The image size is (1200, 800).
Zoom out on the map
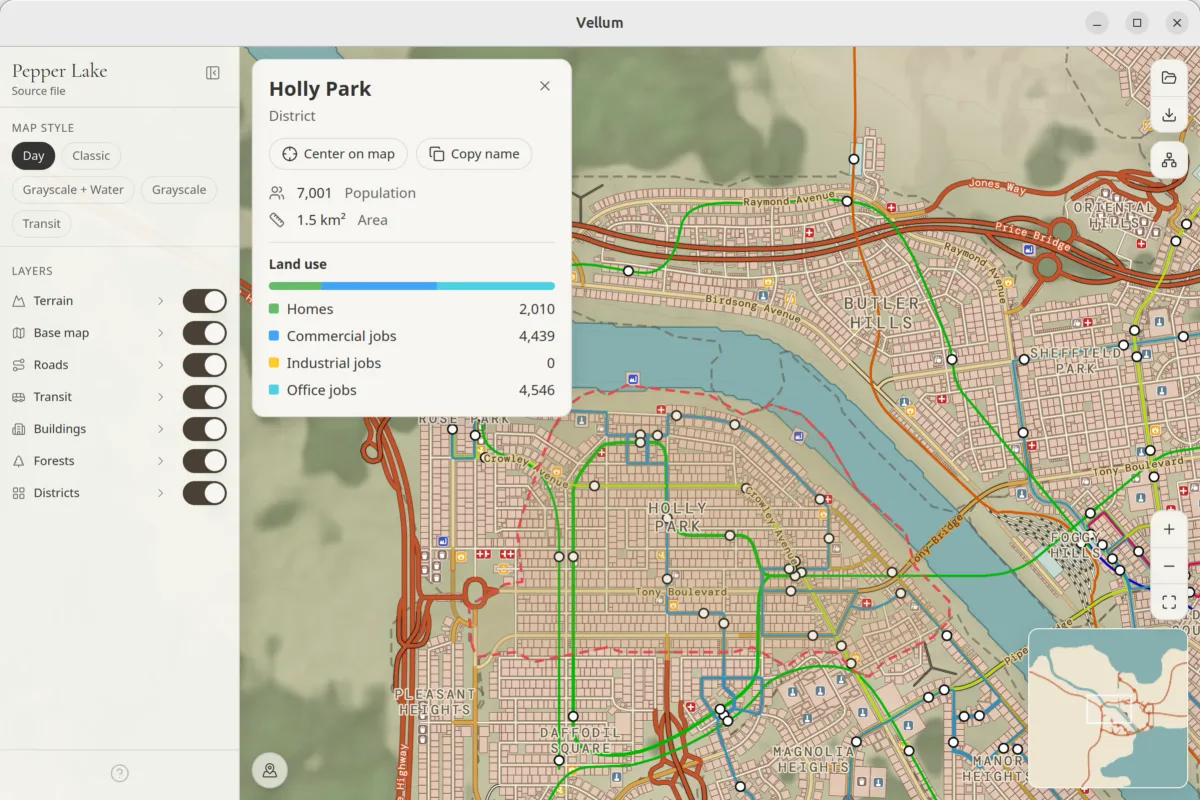[1169, 566]
